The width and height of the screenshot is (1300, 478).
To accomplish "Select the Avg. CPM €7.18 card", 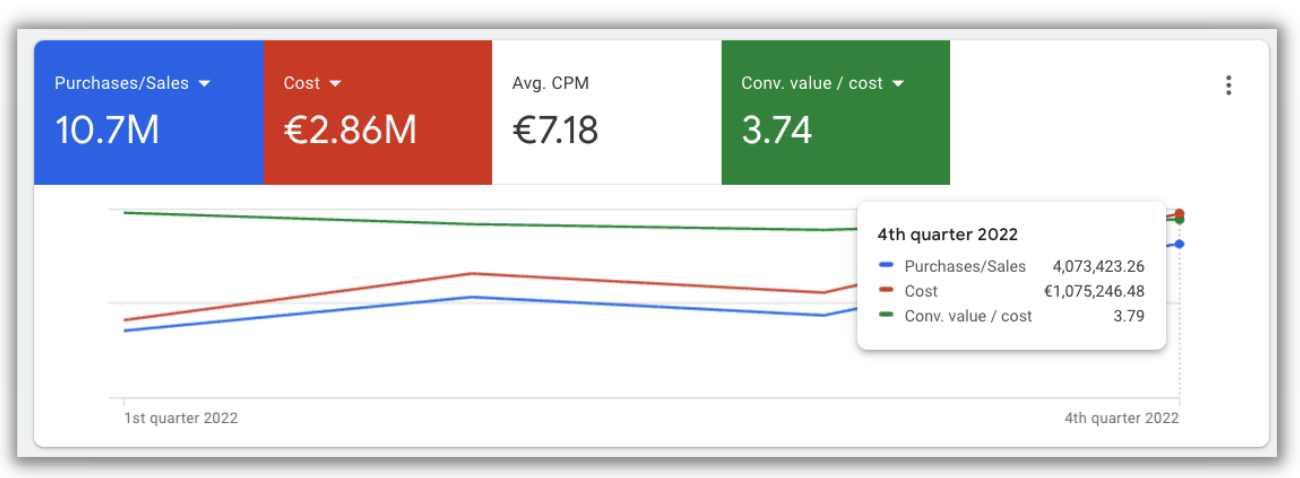I will [607, 113].
